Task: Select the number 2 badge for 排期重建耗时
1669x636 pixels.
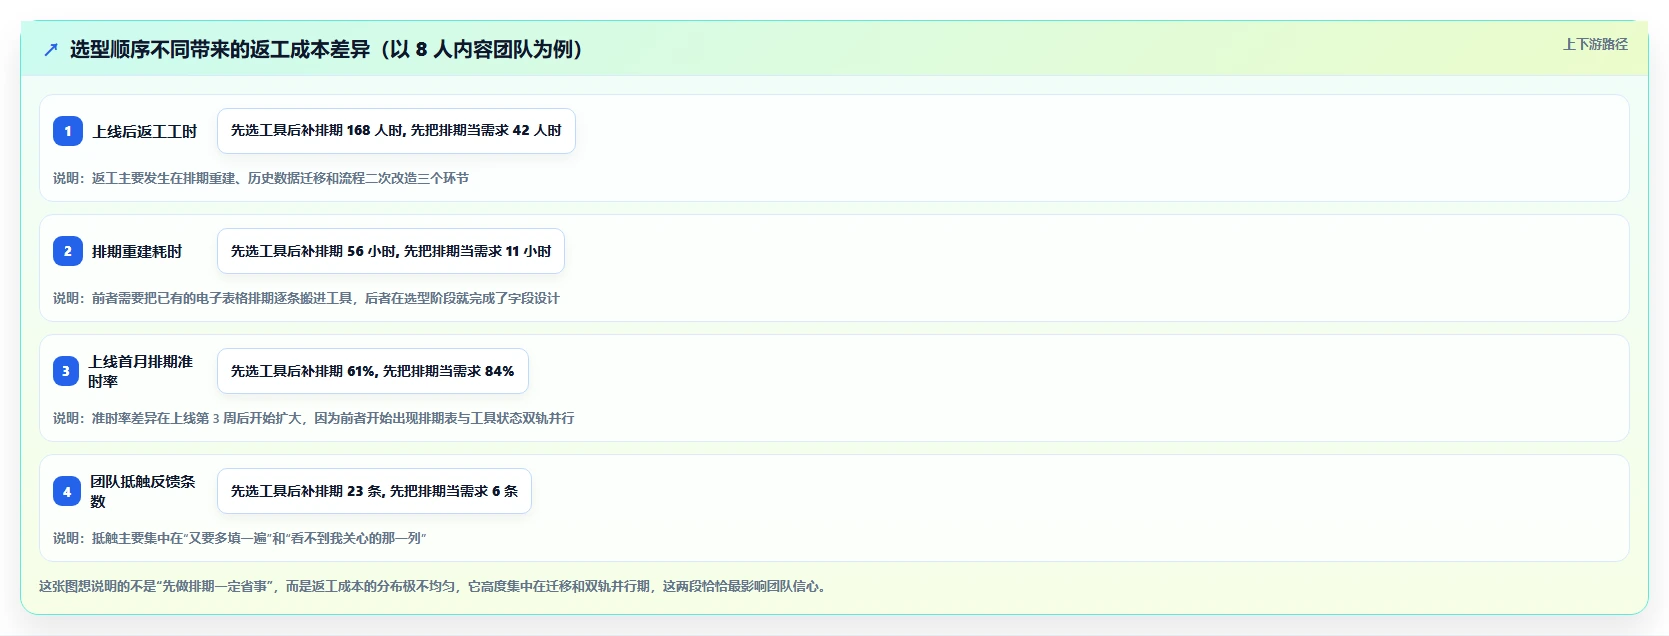Action: (x=68, y=251)
